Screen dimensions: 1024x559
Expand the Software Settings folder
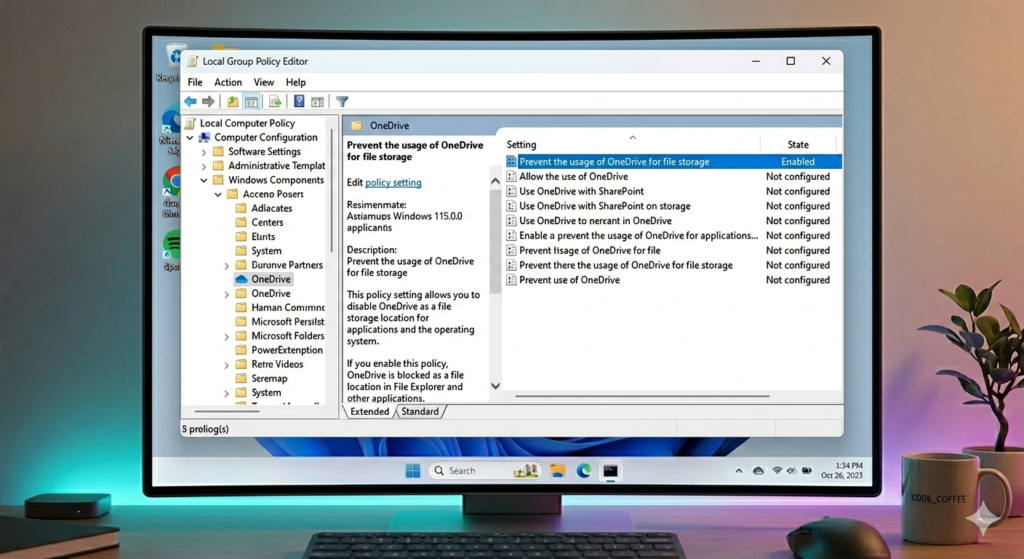204,152
